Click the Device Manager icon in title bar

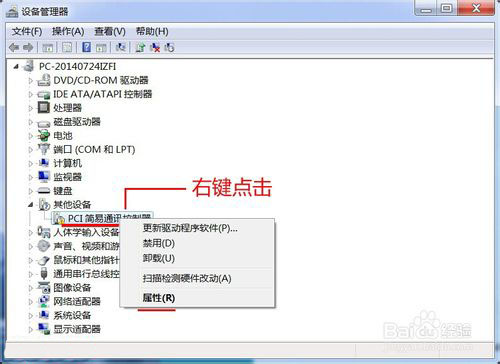coord(12,12)
